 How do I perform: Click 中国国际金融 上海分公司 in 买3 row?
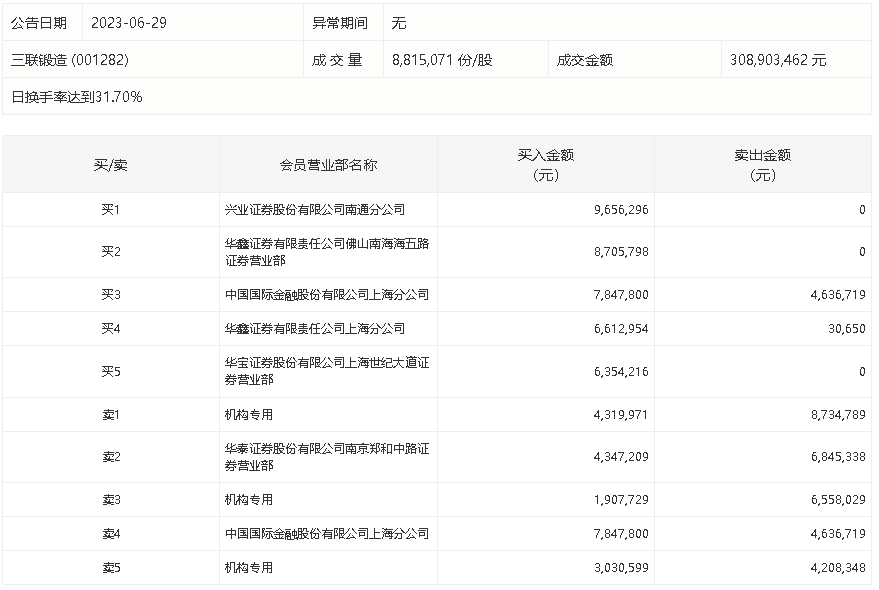pyautogui.click(x=327, y=294)
